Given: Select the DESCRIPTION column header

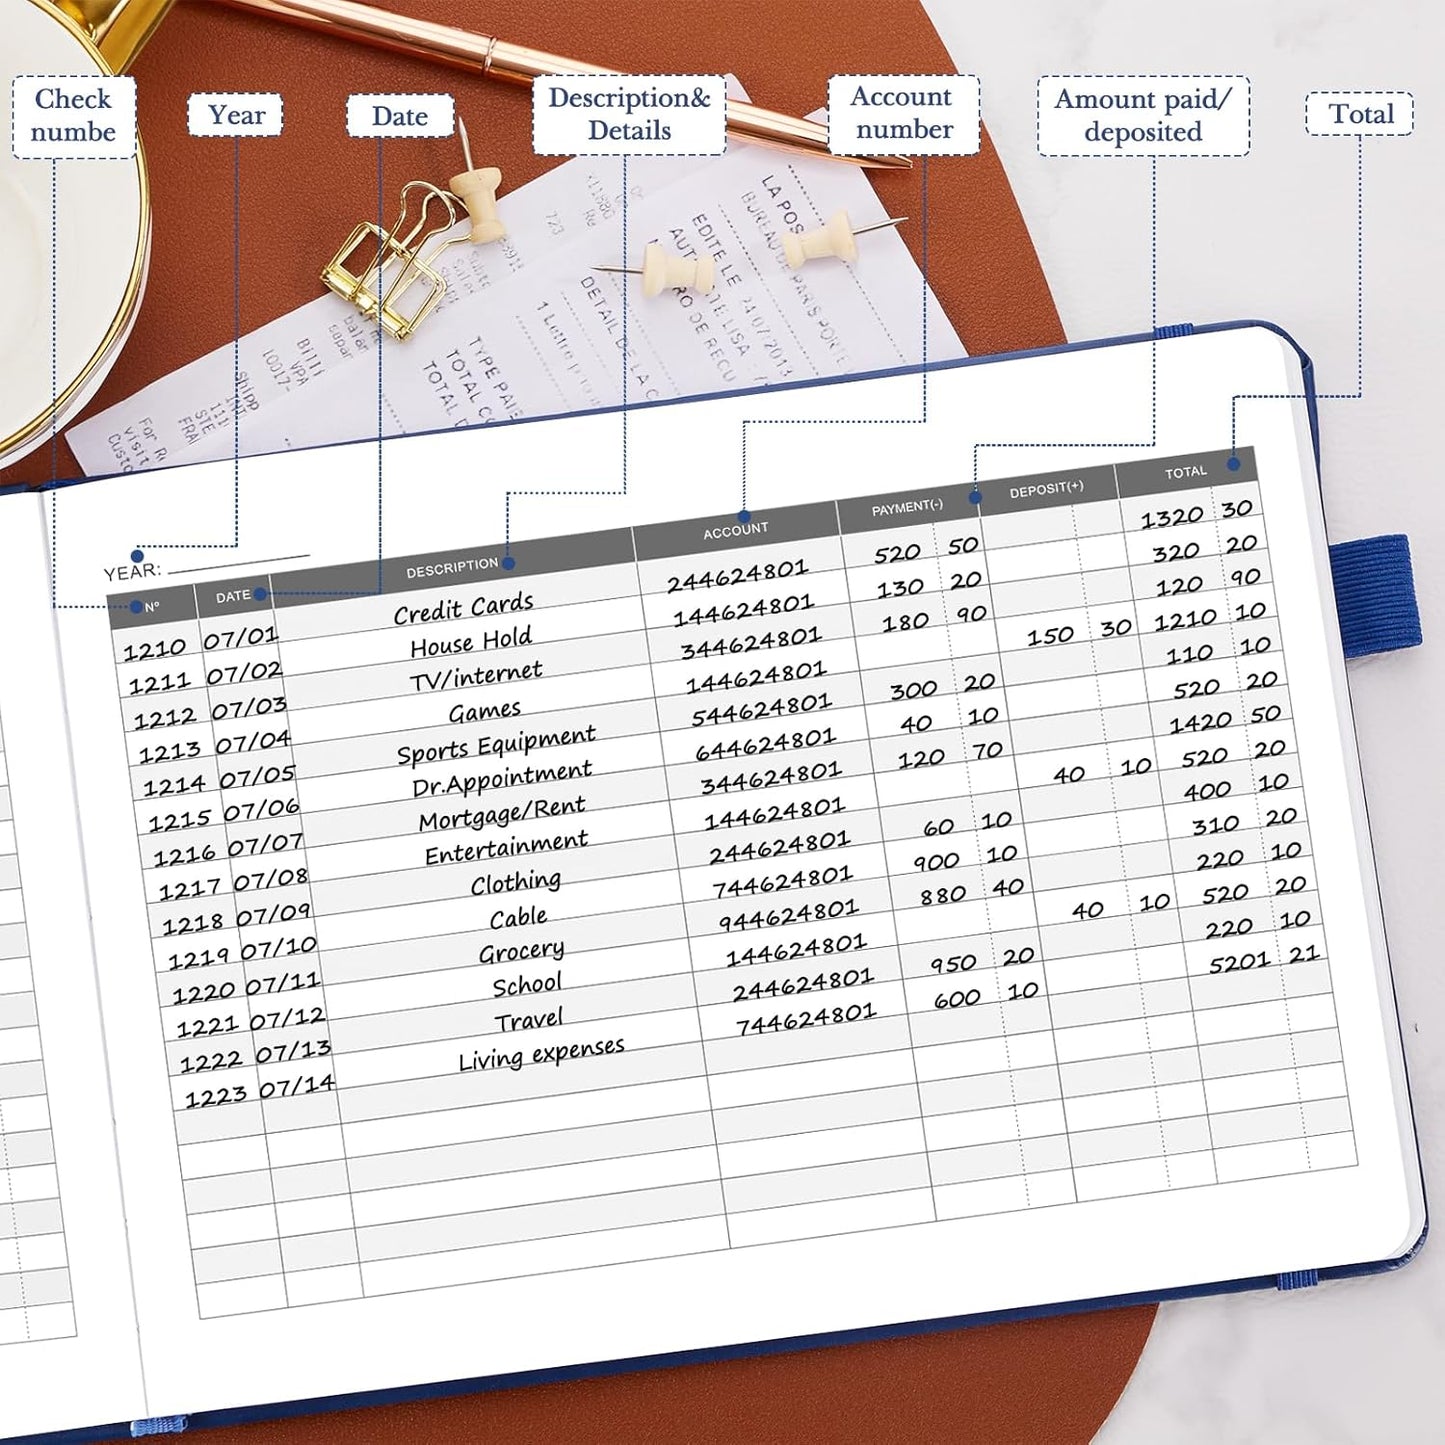Looking at the screenshot, I should pos(452,567).
